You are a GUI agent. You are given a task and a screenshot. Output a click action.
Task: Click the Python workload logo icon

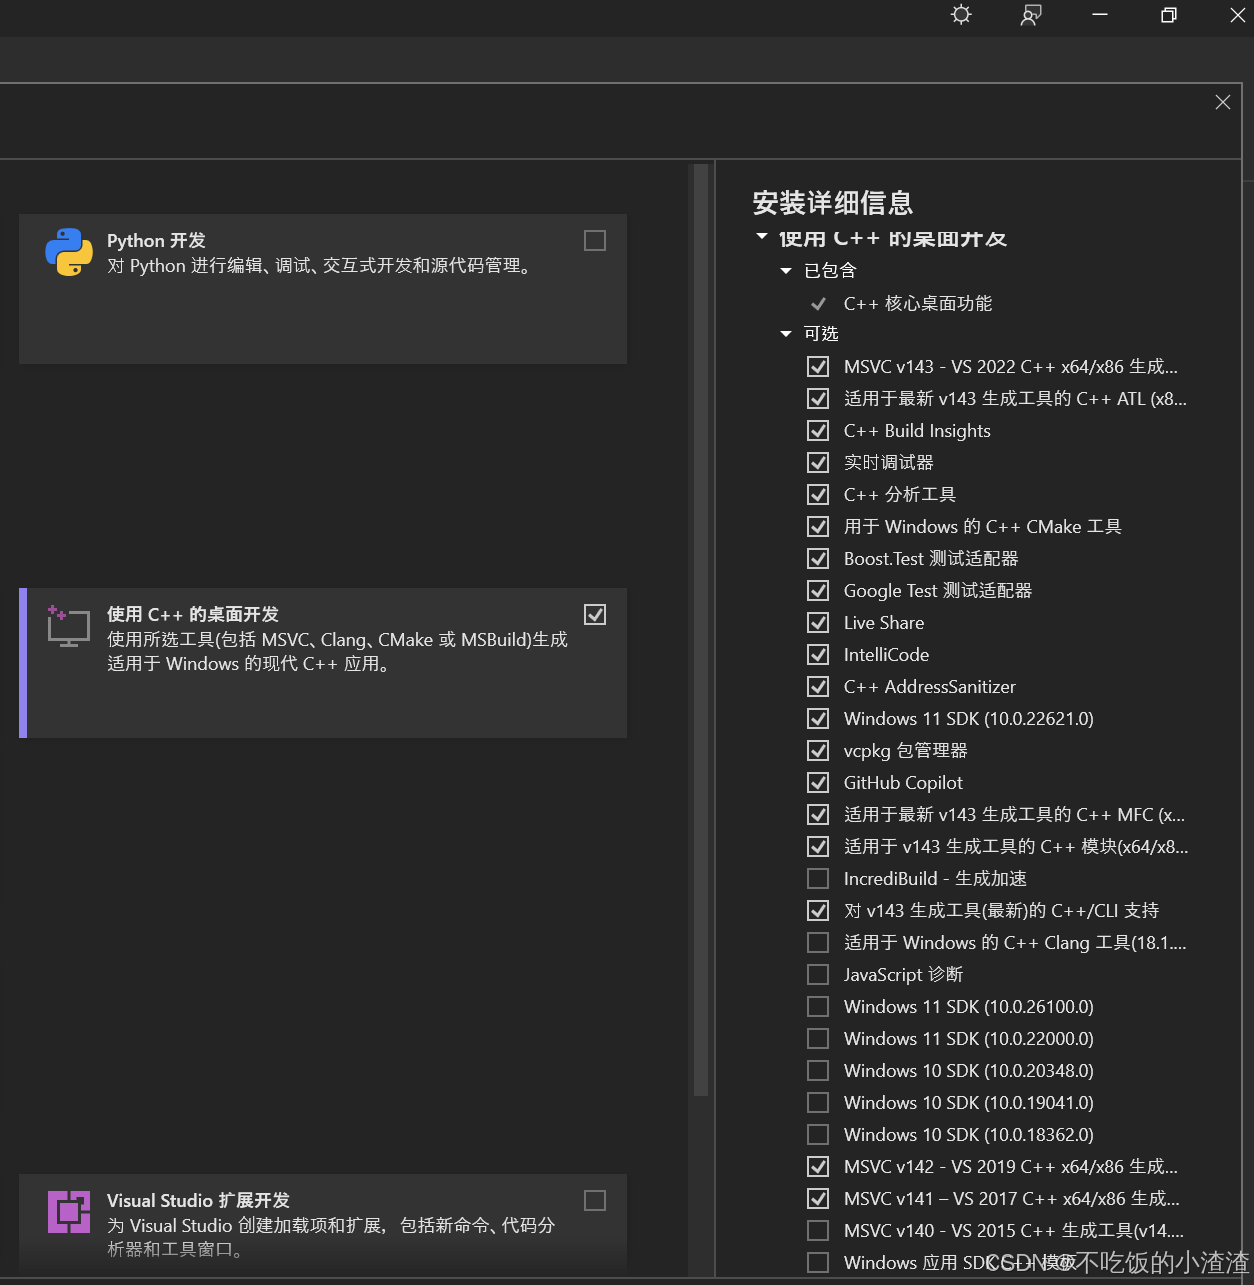[67, 253]
